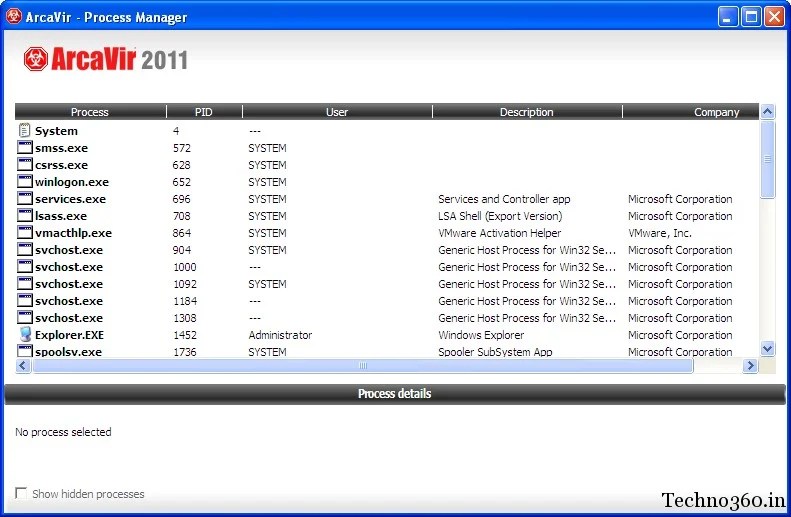Sort by the Process column header

click(x=90, y=111)
